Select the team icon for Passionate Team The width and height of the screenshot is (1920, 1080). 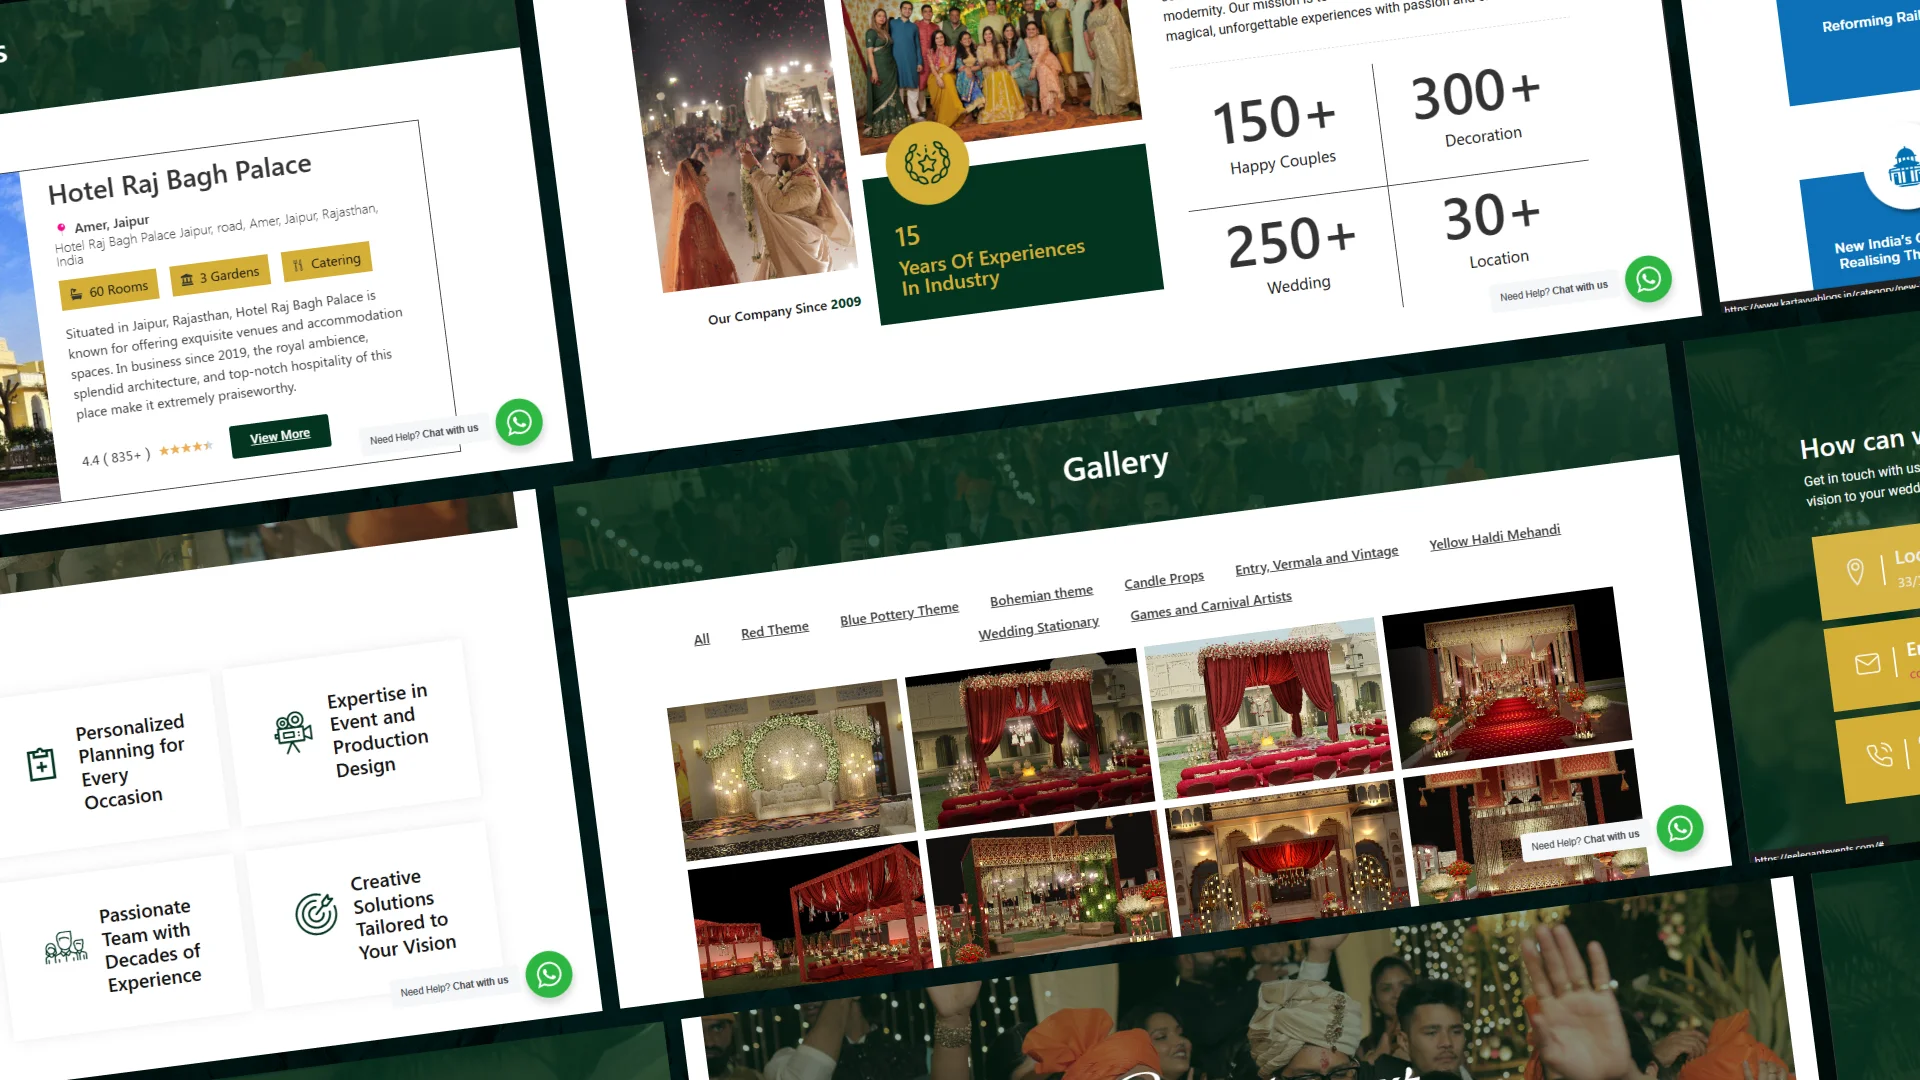click(65, 947)
